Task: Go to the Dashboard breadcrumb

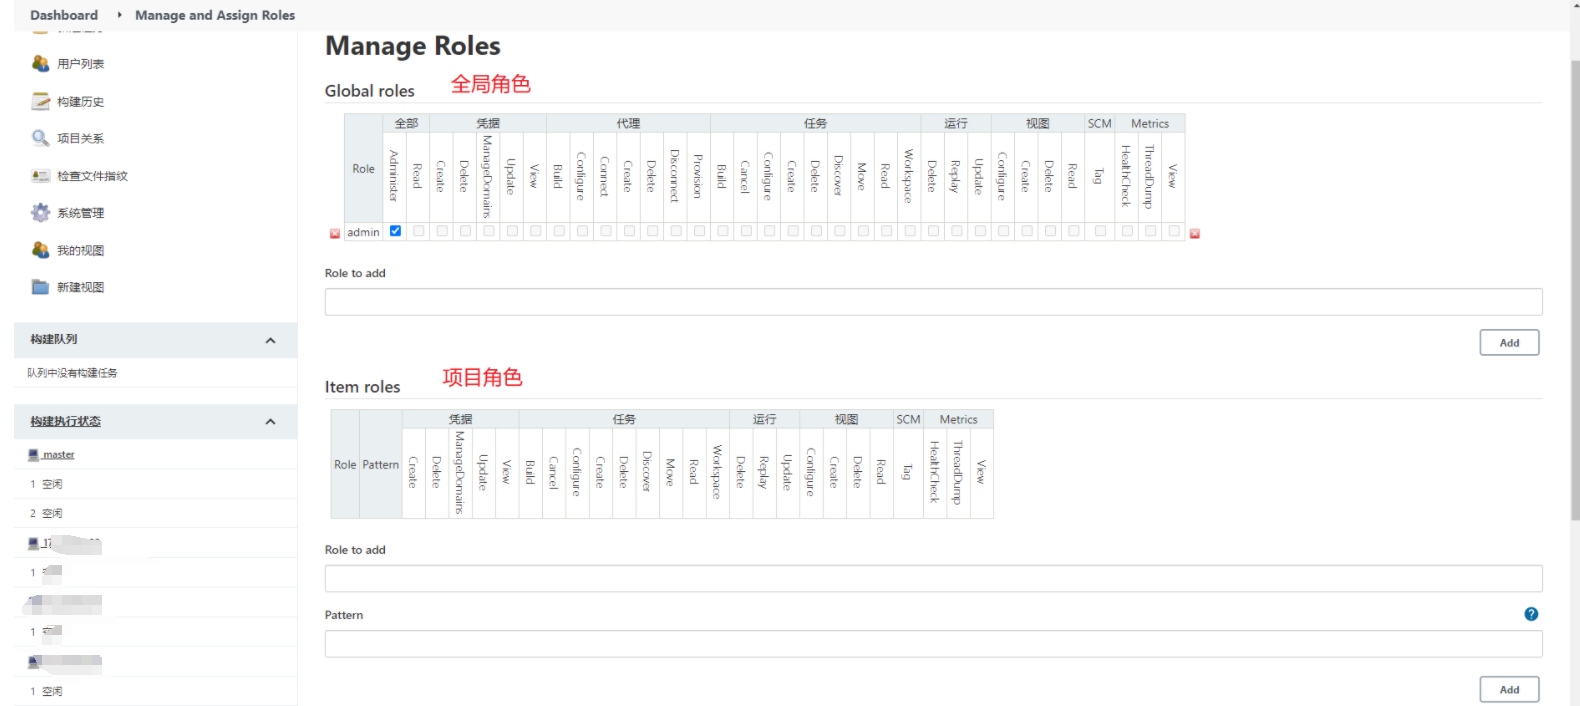Action: tap(64, 15)
